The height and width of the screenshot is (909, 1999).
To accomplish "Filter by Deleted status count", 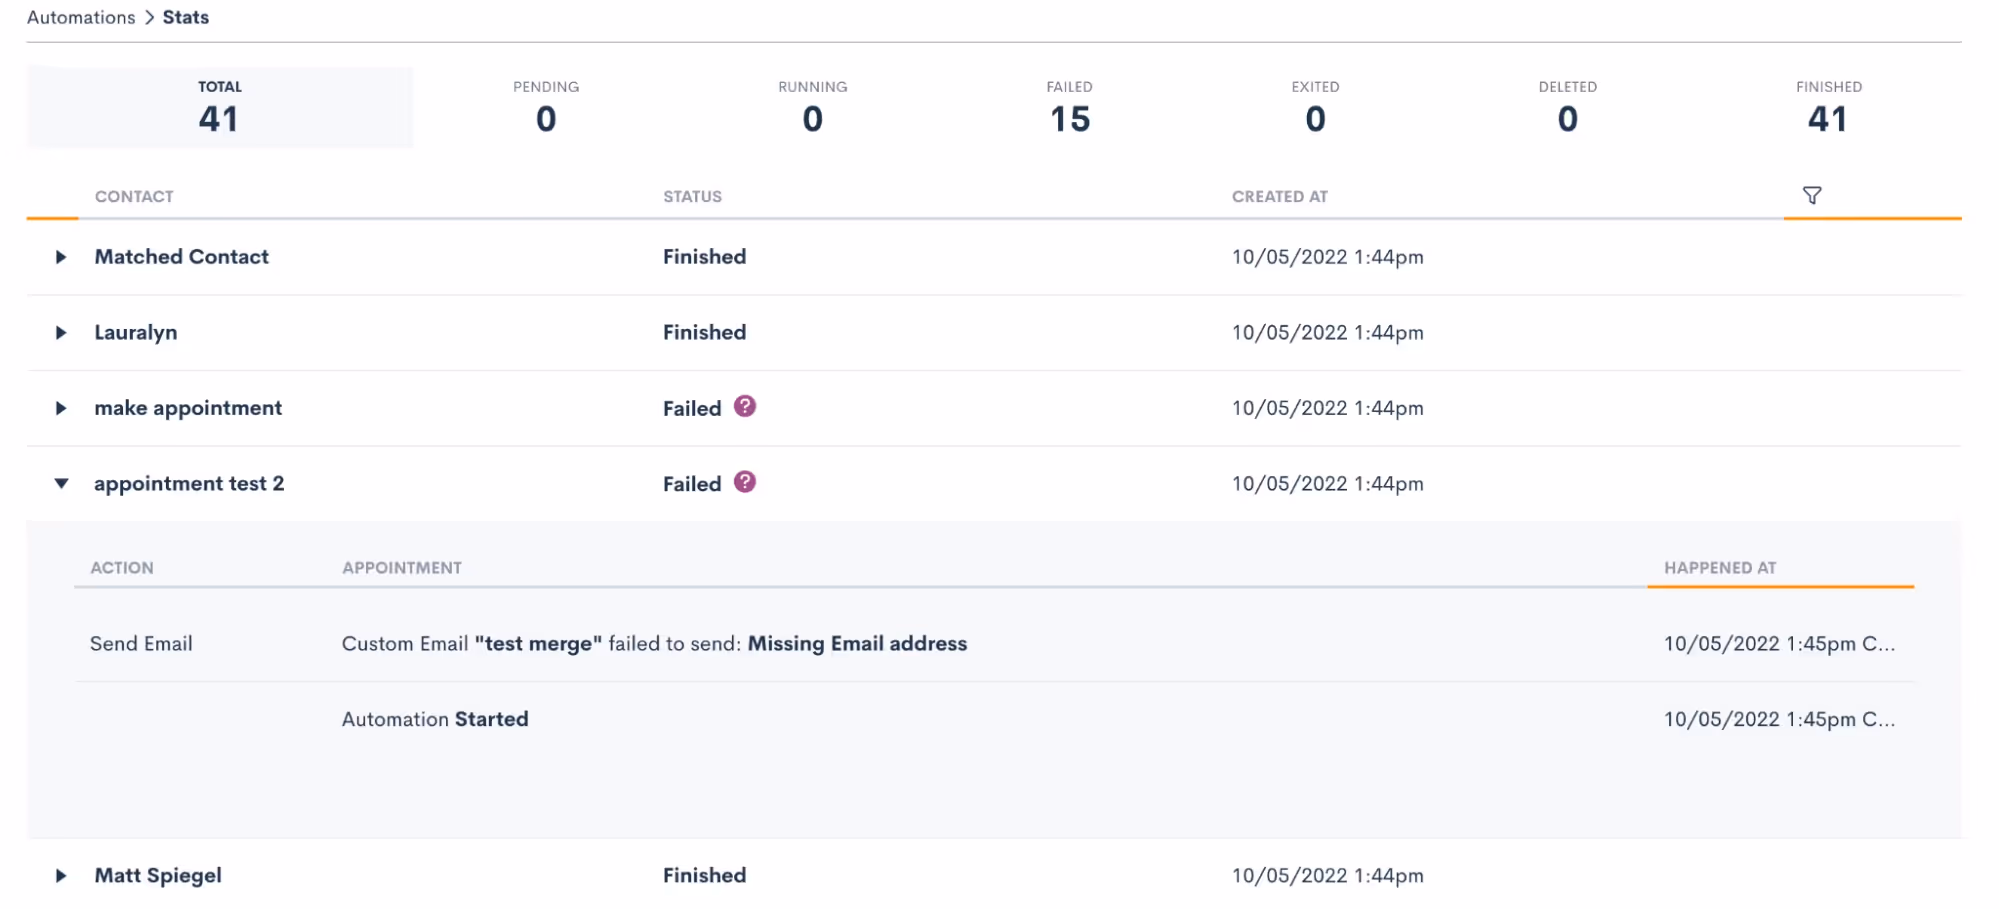I will [1567, 107].
